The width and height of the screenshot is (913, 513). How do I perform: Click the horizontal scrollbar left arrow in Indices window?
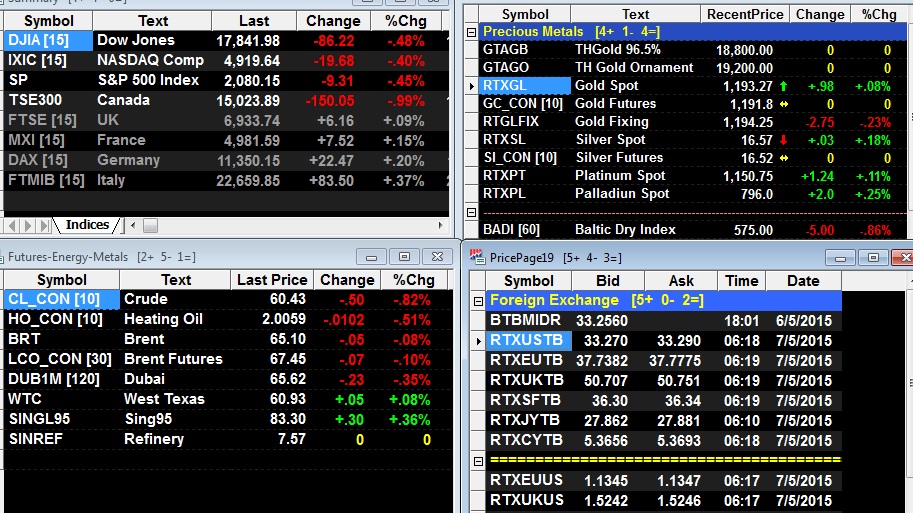pyautogui.click(x=133, y=225)
